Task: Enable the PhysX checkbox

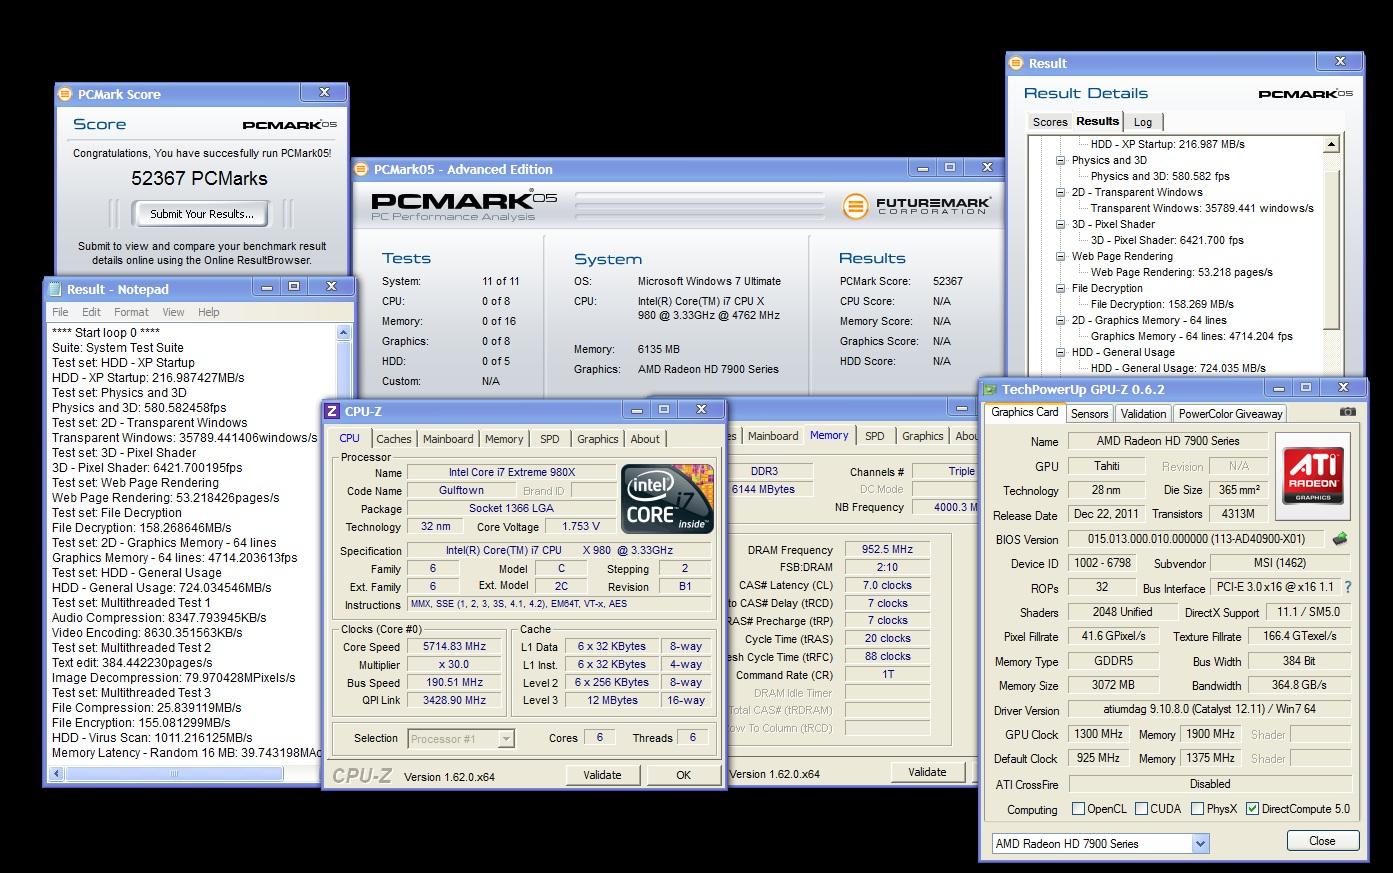Action: click(x=1197, y=809)
